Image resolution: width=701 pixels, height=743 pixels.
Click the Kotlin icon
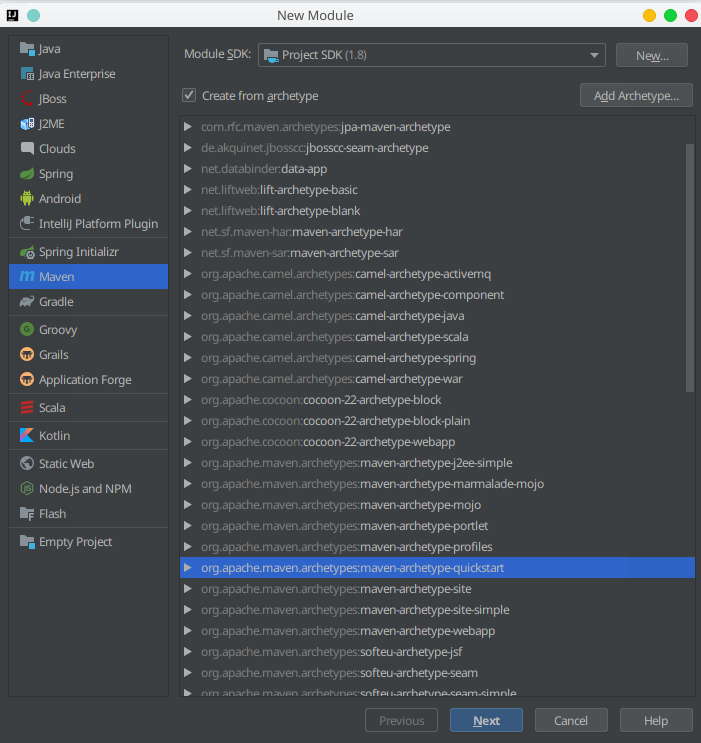[x=27, y=436]
